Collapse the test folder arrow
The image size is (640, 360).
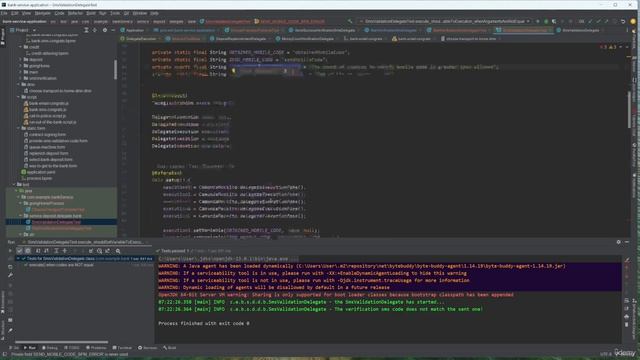point(14,184)
